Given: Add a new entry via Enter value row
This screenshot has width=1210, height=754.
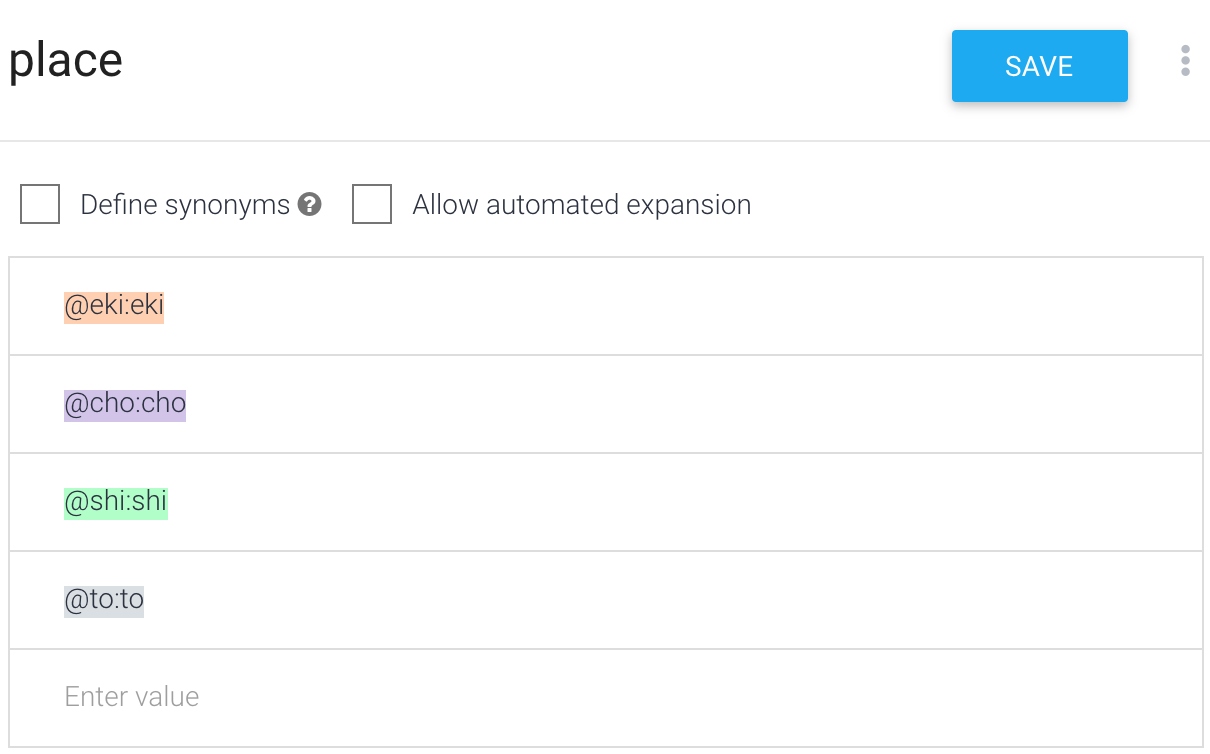Looking at the screenshot, I should (x=606, y=697).
